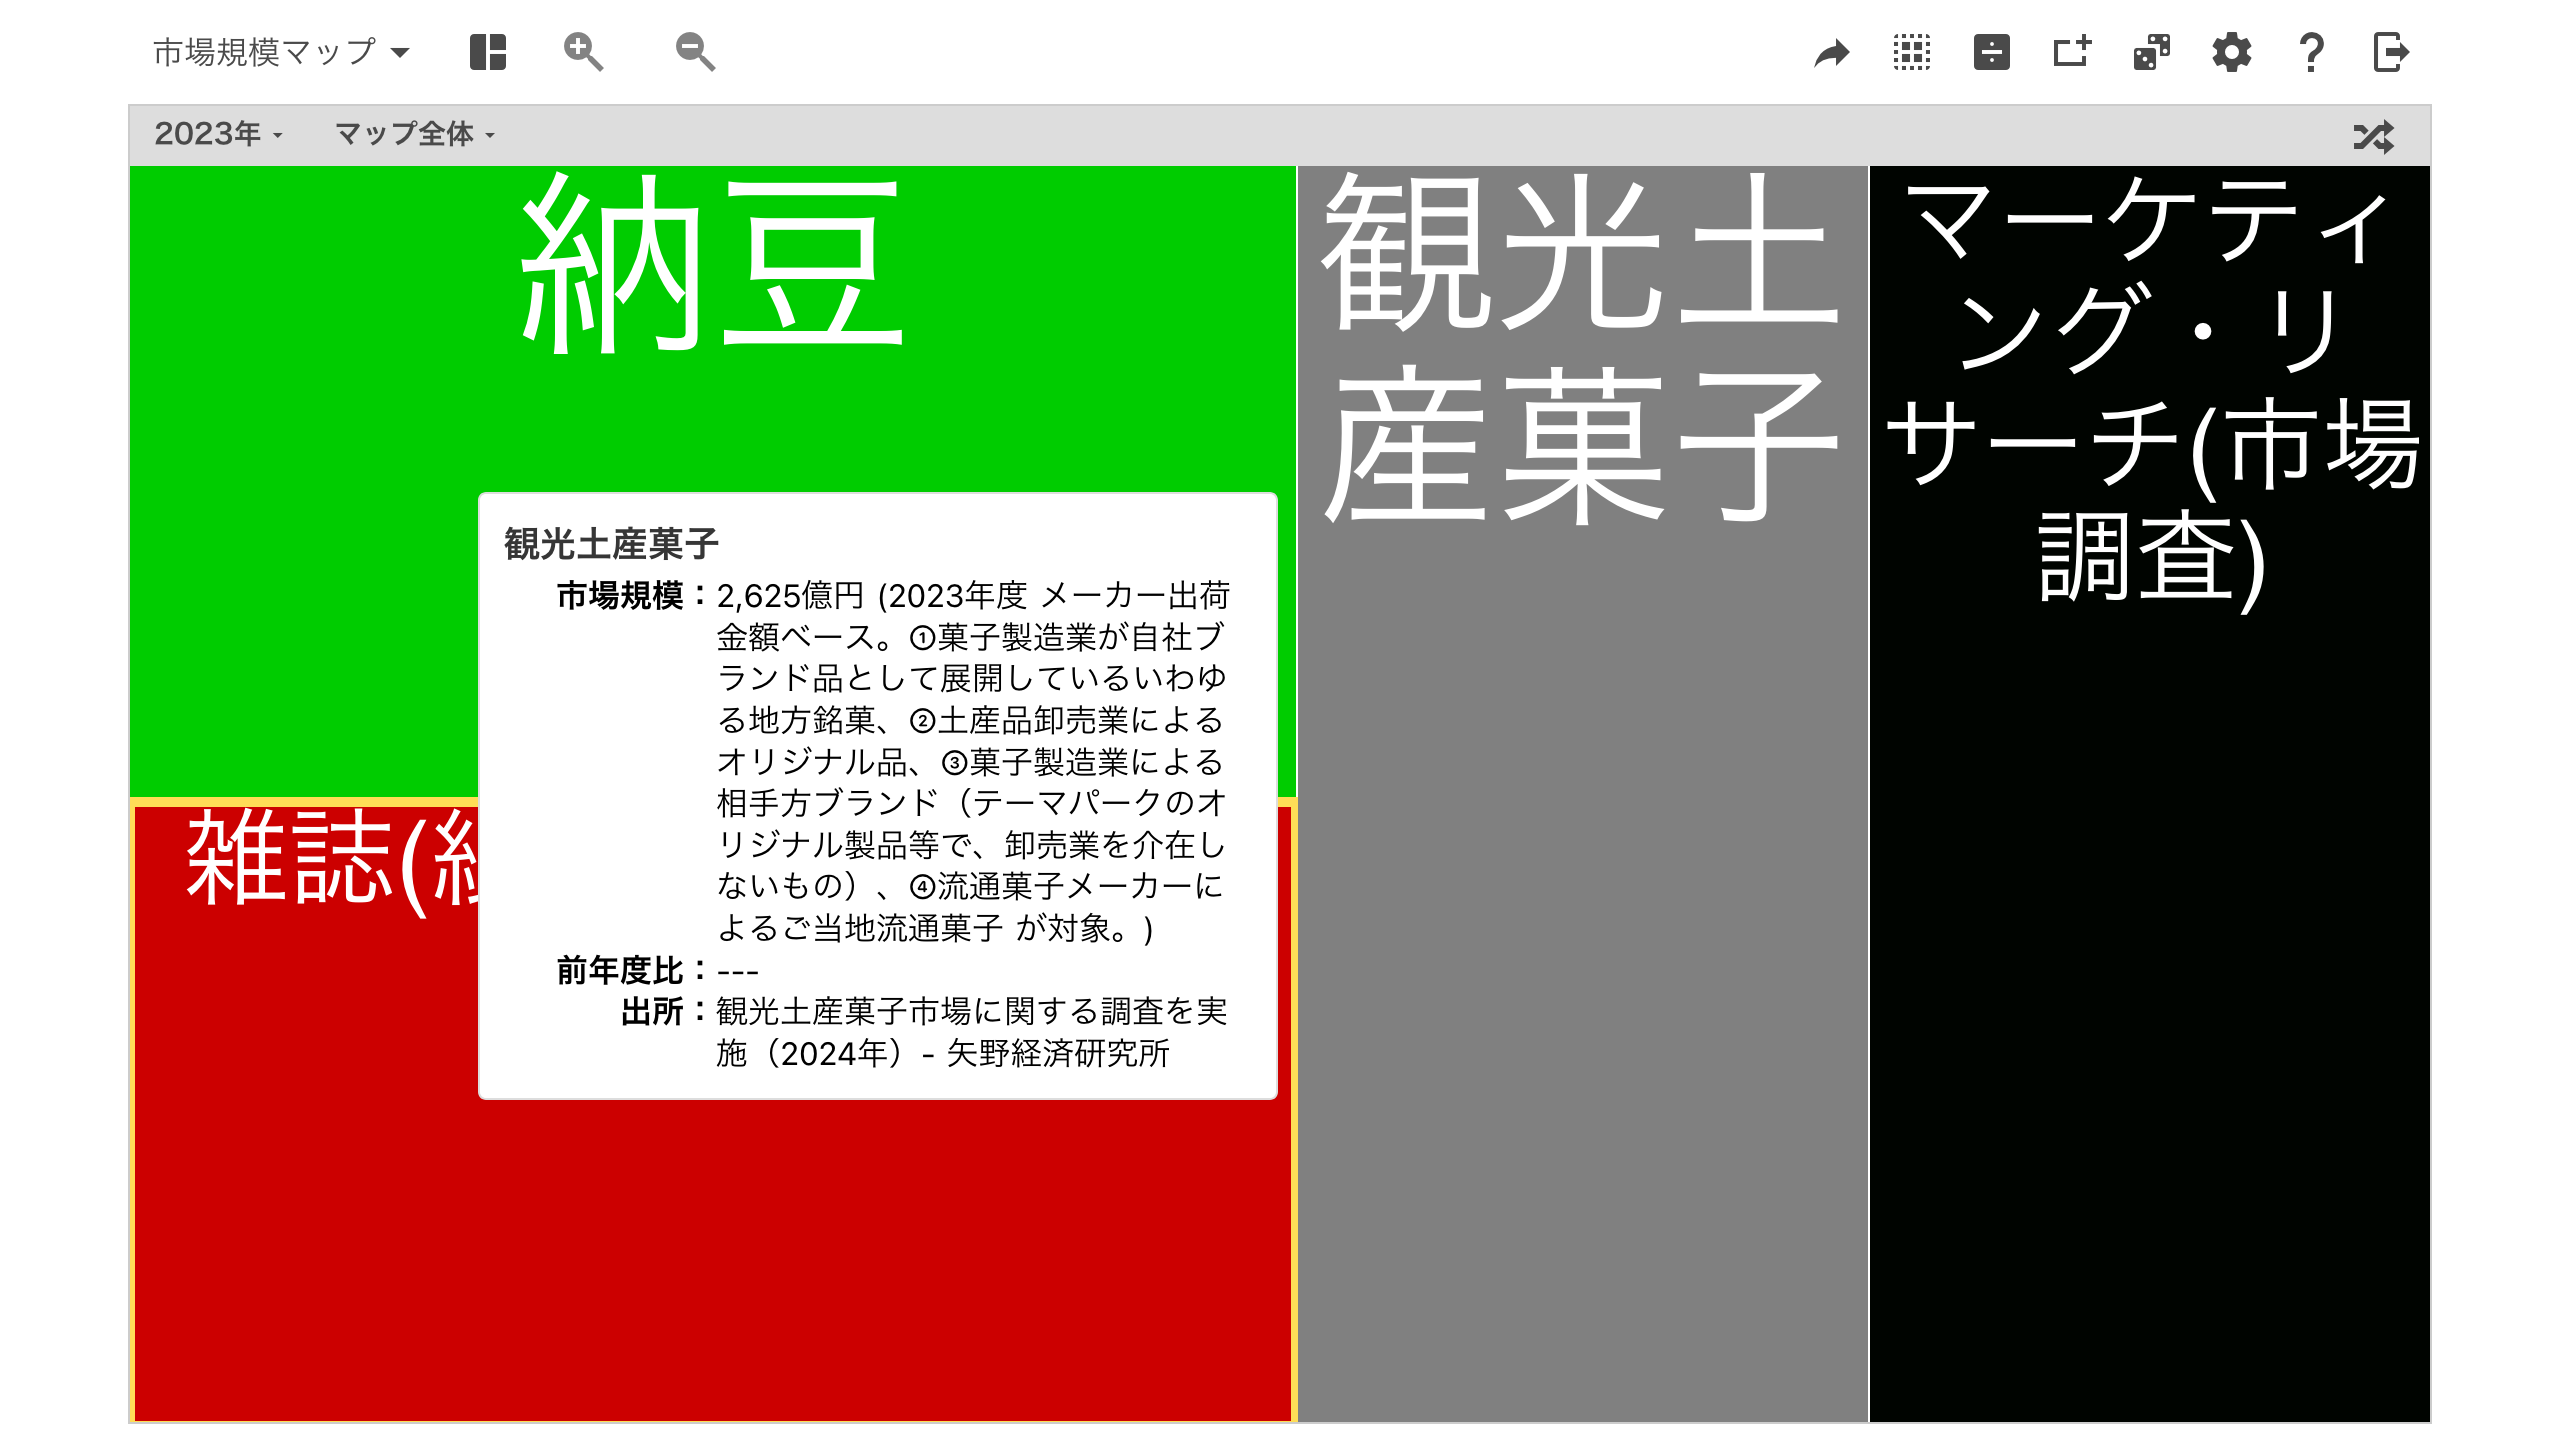The image size is (2560, 1440).
Task: Click the source text 矢野経済研究所
Action: point(1058,1054)
